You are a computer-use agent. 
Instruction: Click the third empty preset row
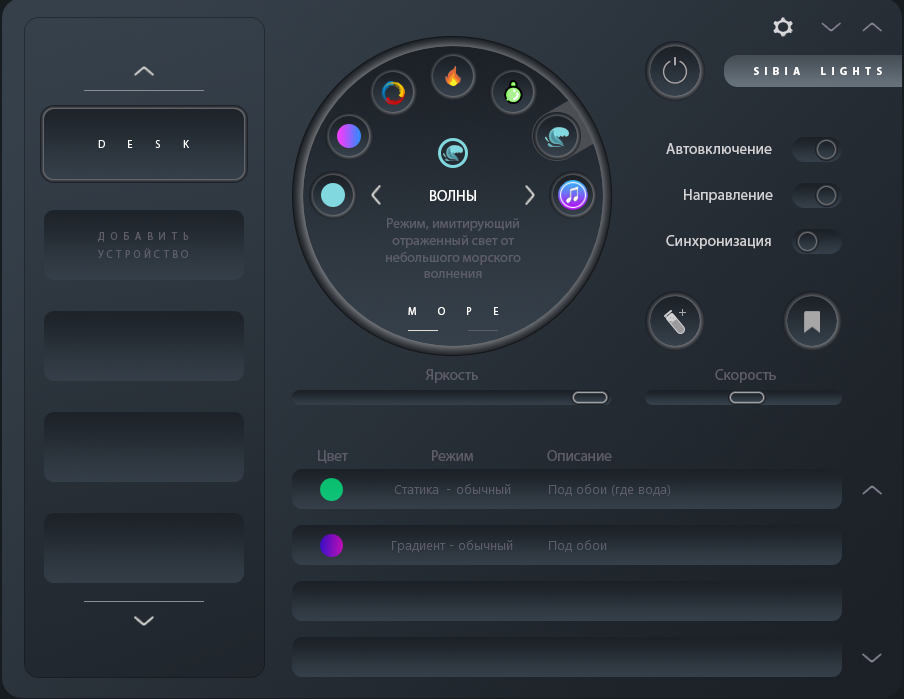click(567, 601)
